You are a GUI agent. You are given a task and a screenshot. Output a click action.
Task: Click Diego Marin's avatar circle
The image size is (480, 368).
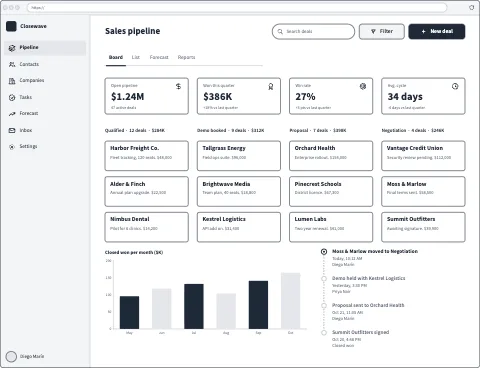pyautogui.click(x=11, y=356)
